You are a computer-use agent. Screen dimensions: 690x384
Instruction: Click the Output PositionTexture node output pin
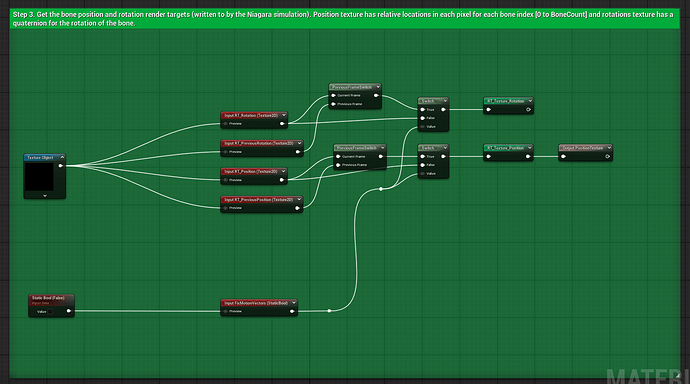(x=608, y=157)
